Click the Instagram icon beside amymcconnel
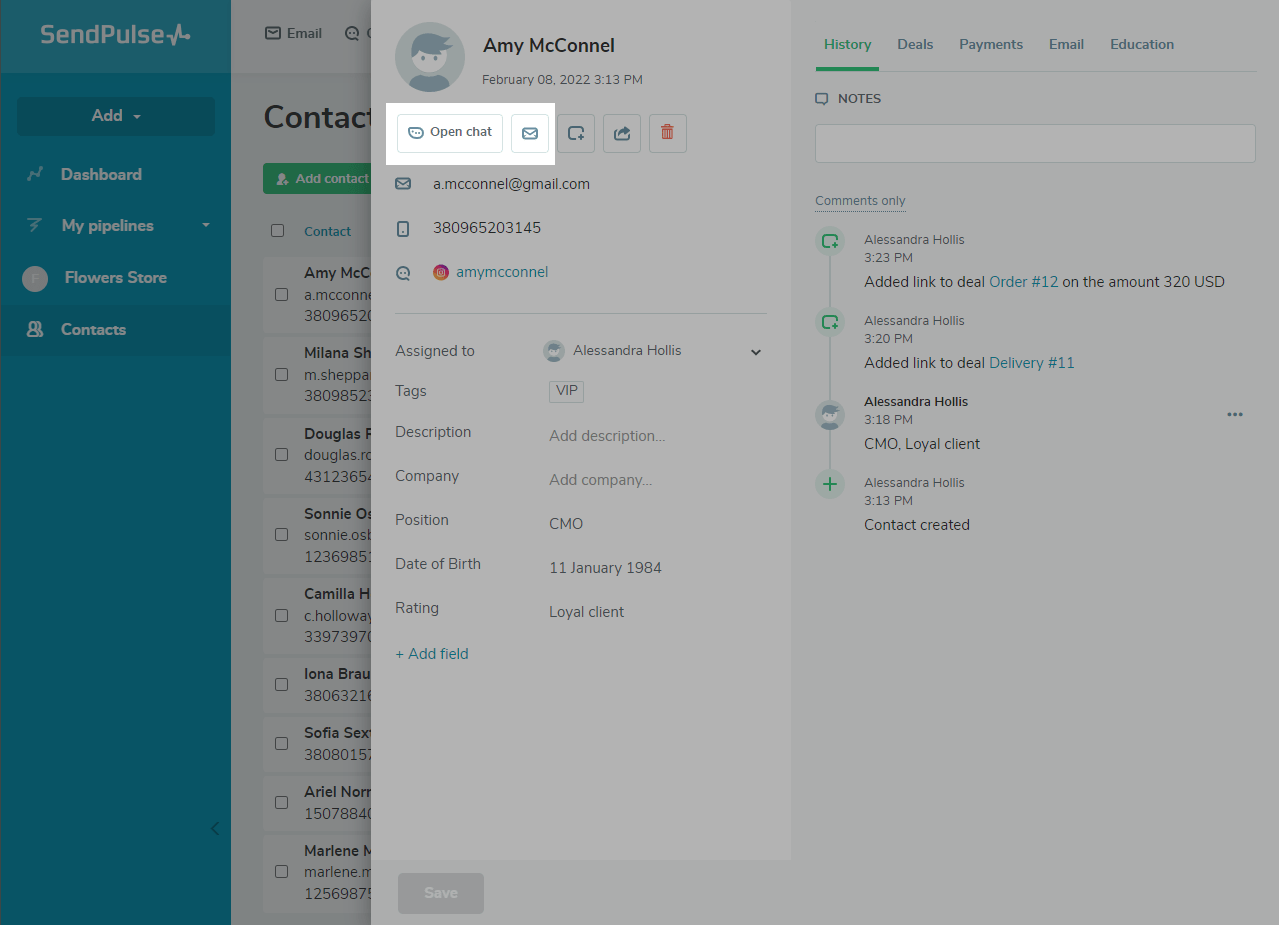 [441, 272]
